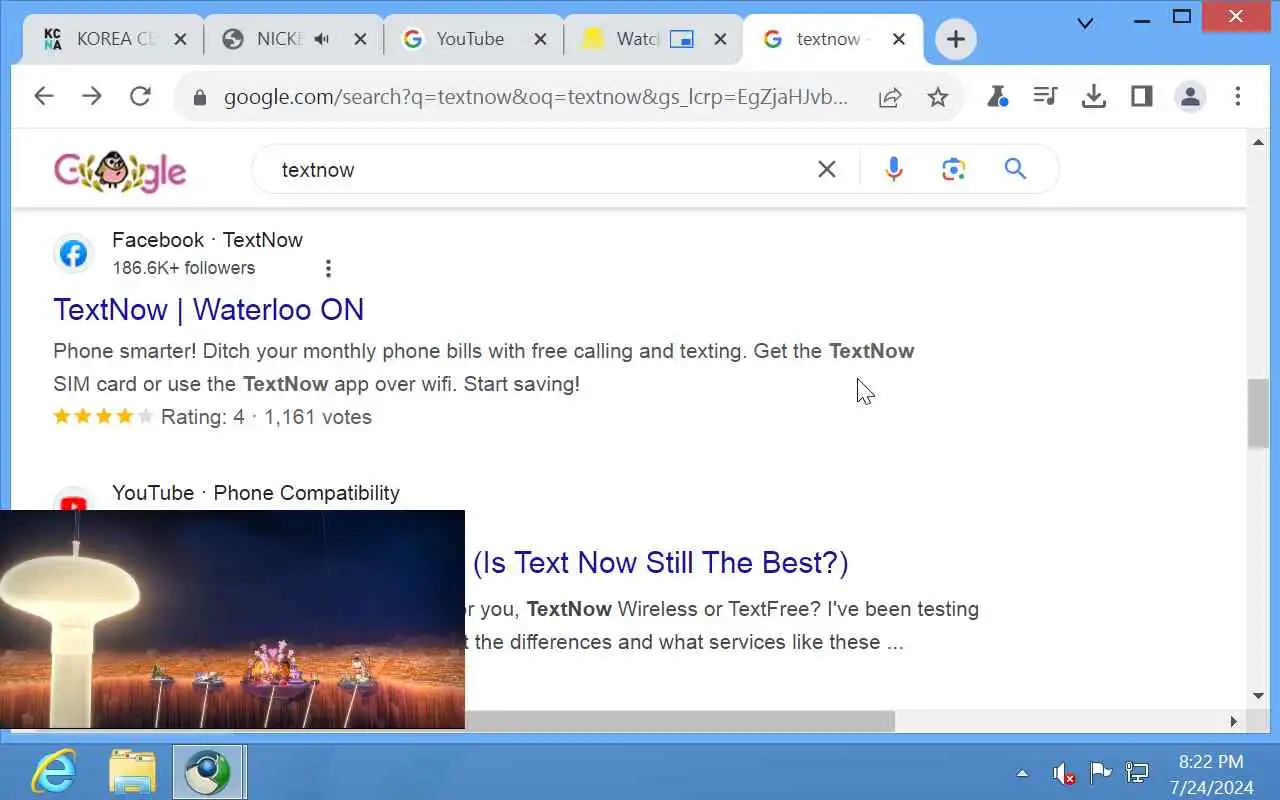Submit search with the magnifier icon
Viewport: 1280px width, 800px height.
point(1015,169)
